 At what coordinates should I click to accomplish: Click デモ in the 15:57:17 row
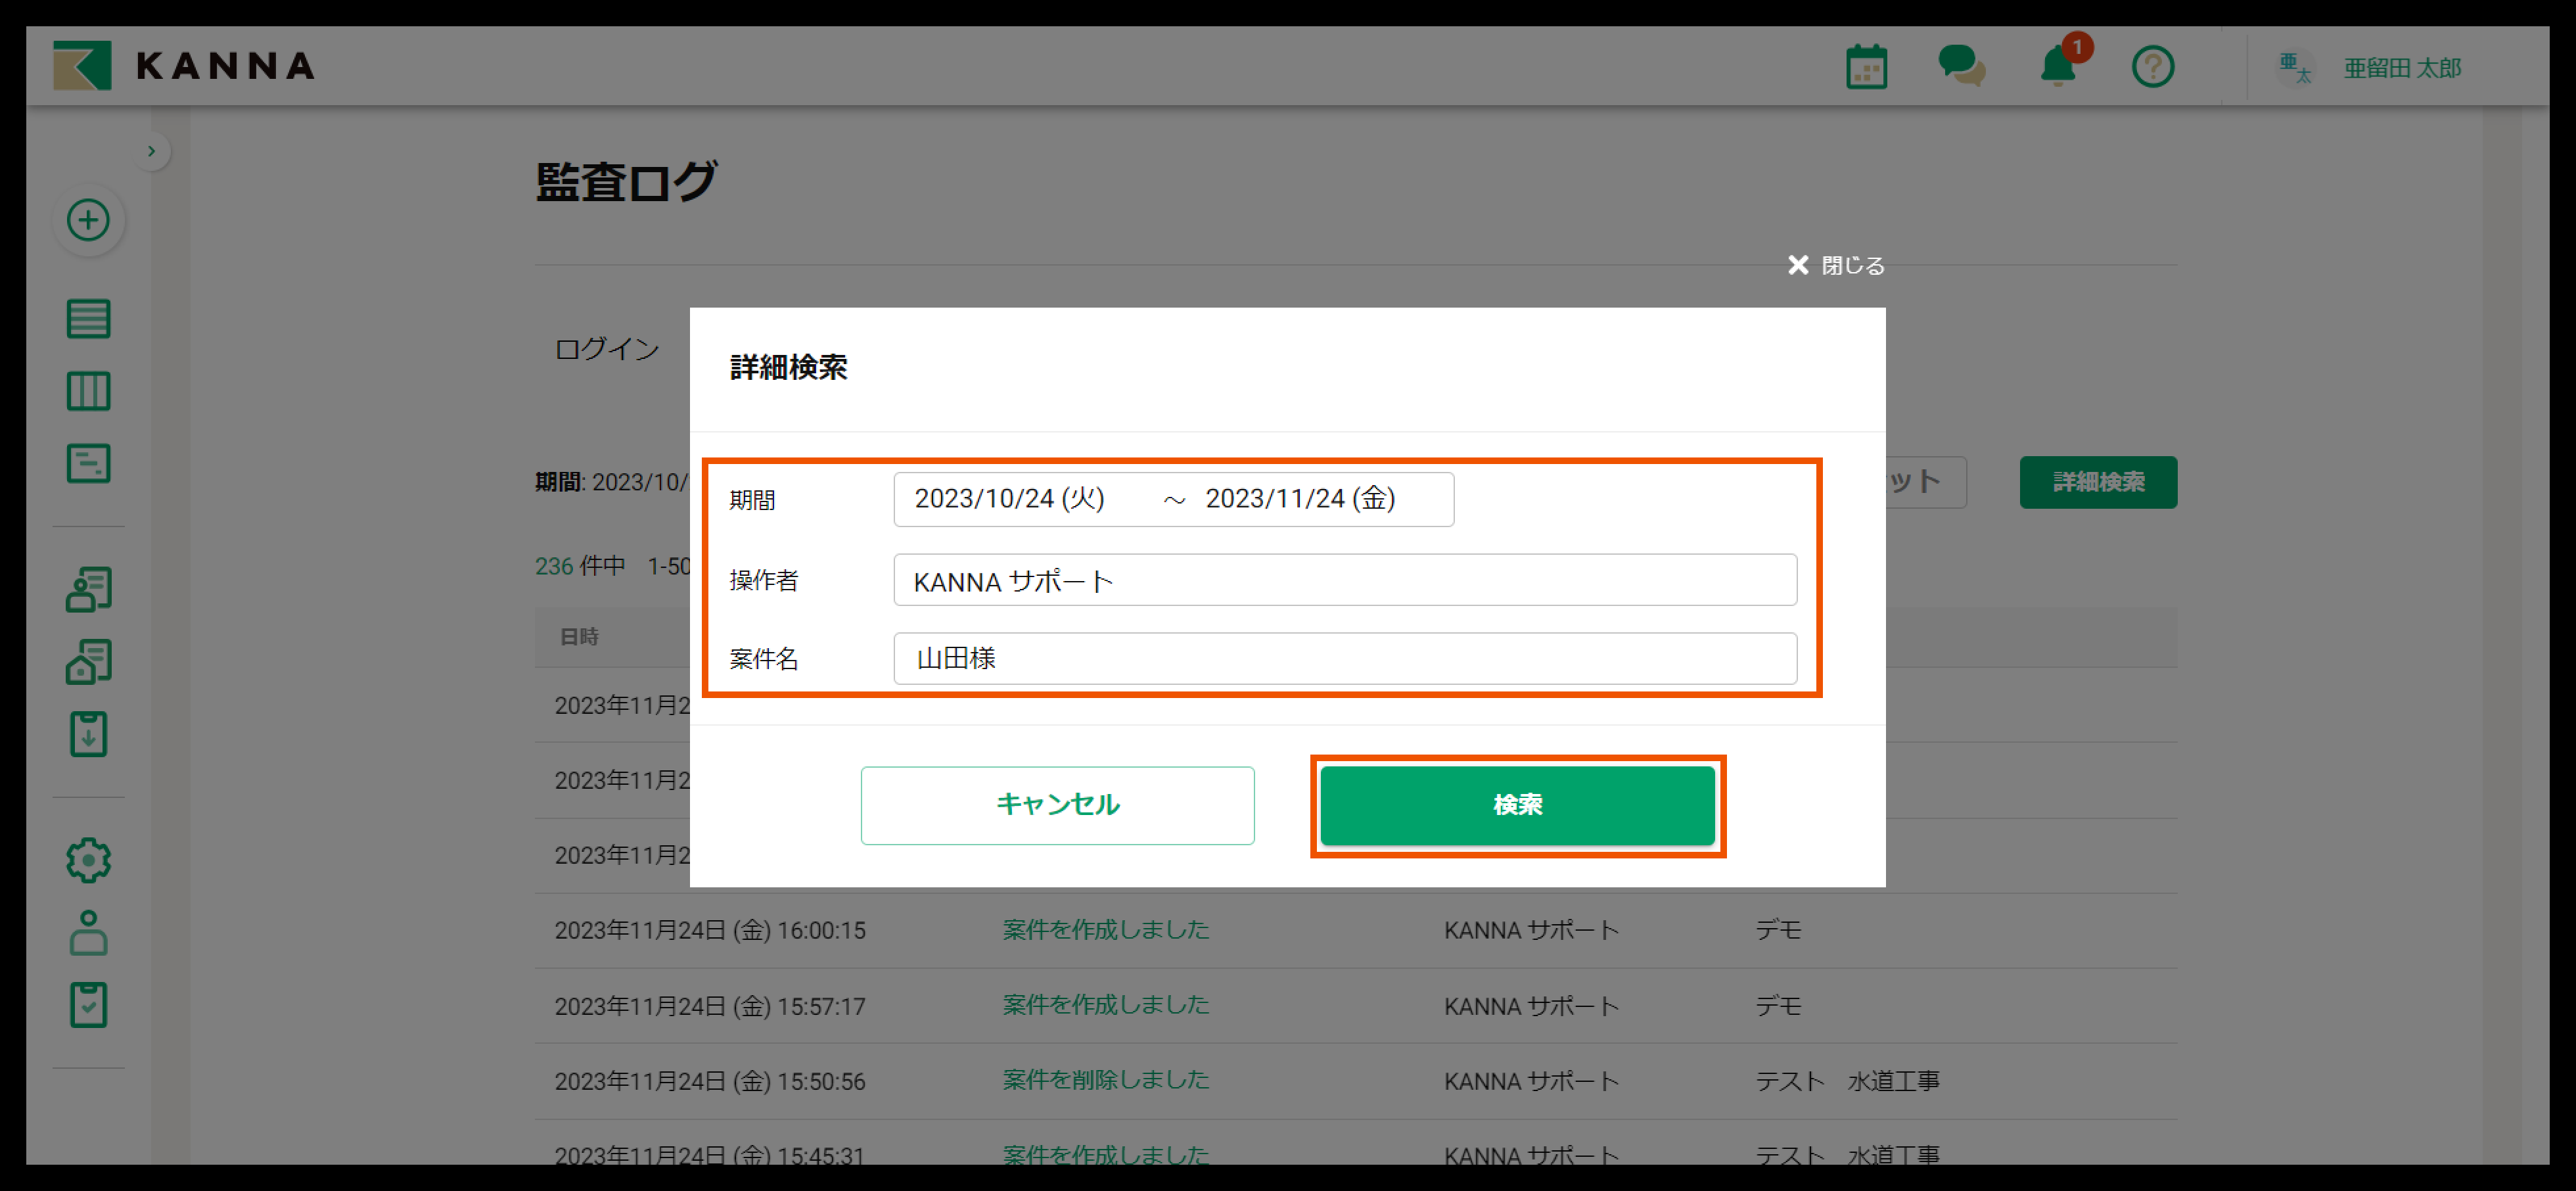click(1778, 1006)
